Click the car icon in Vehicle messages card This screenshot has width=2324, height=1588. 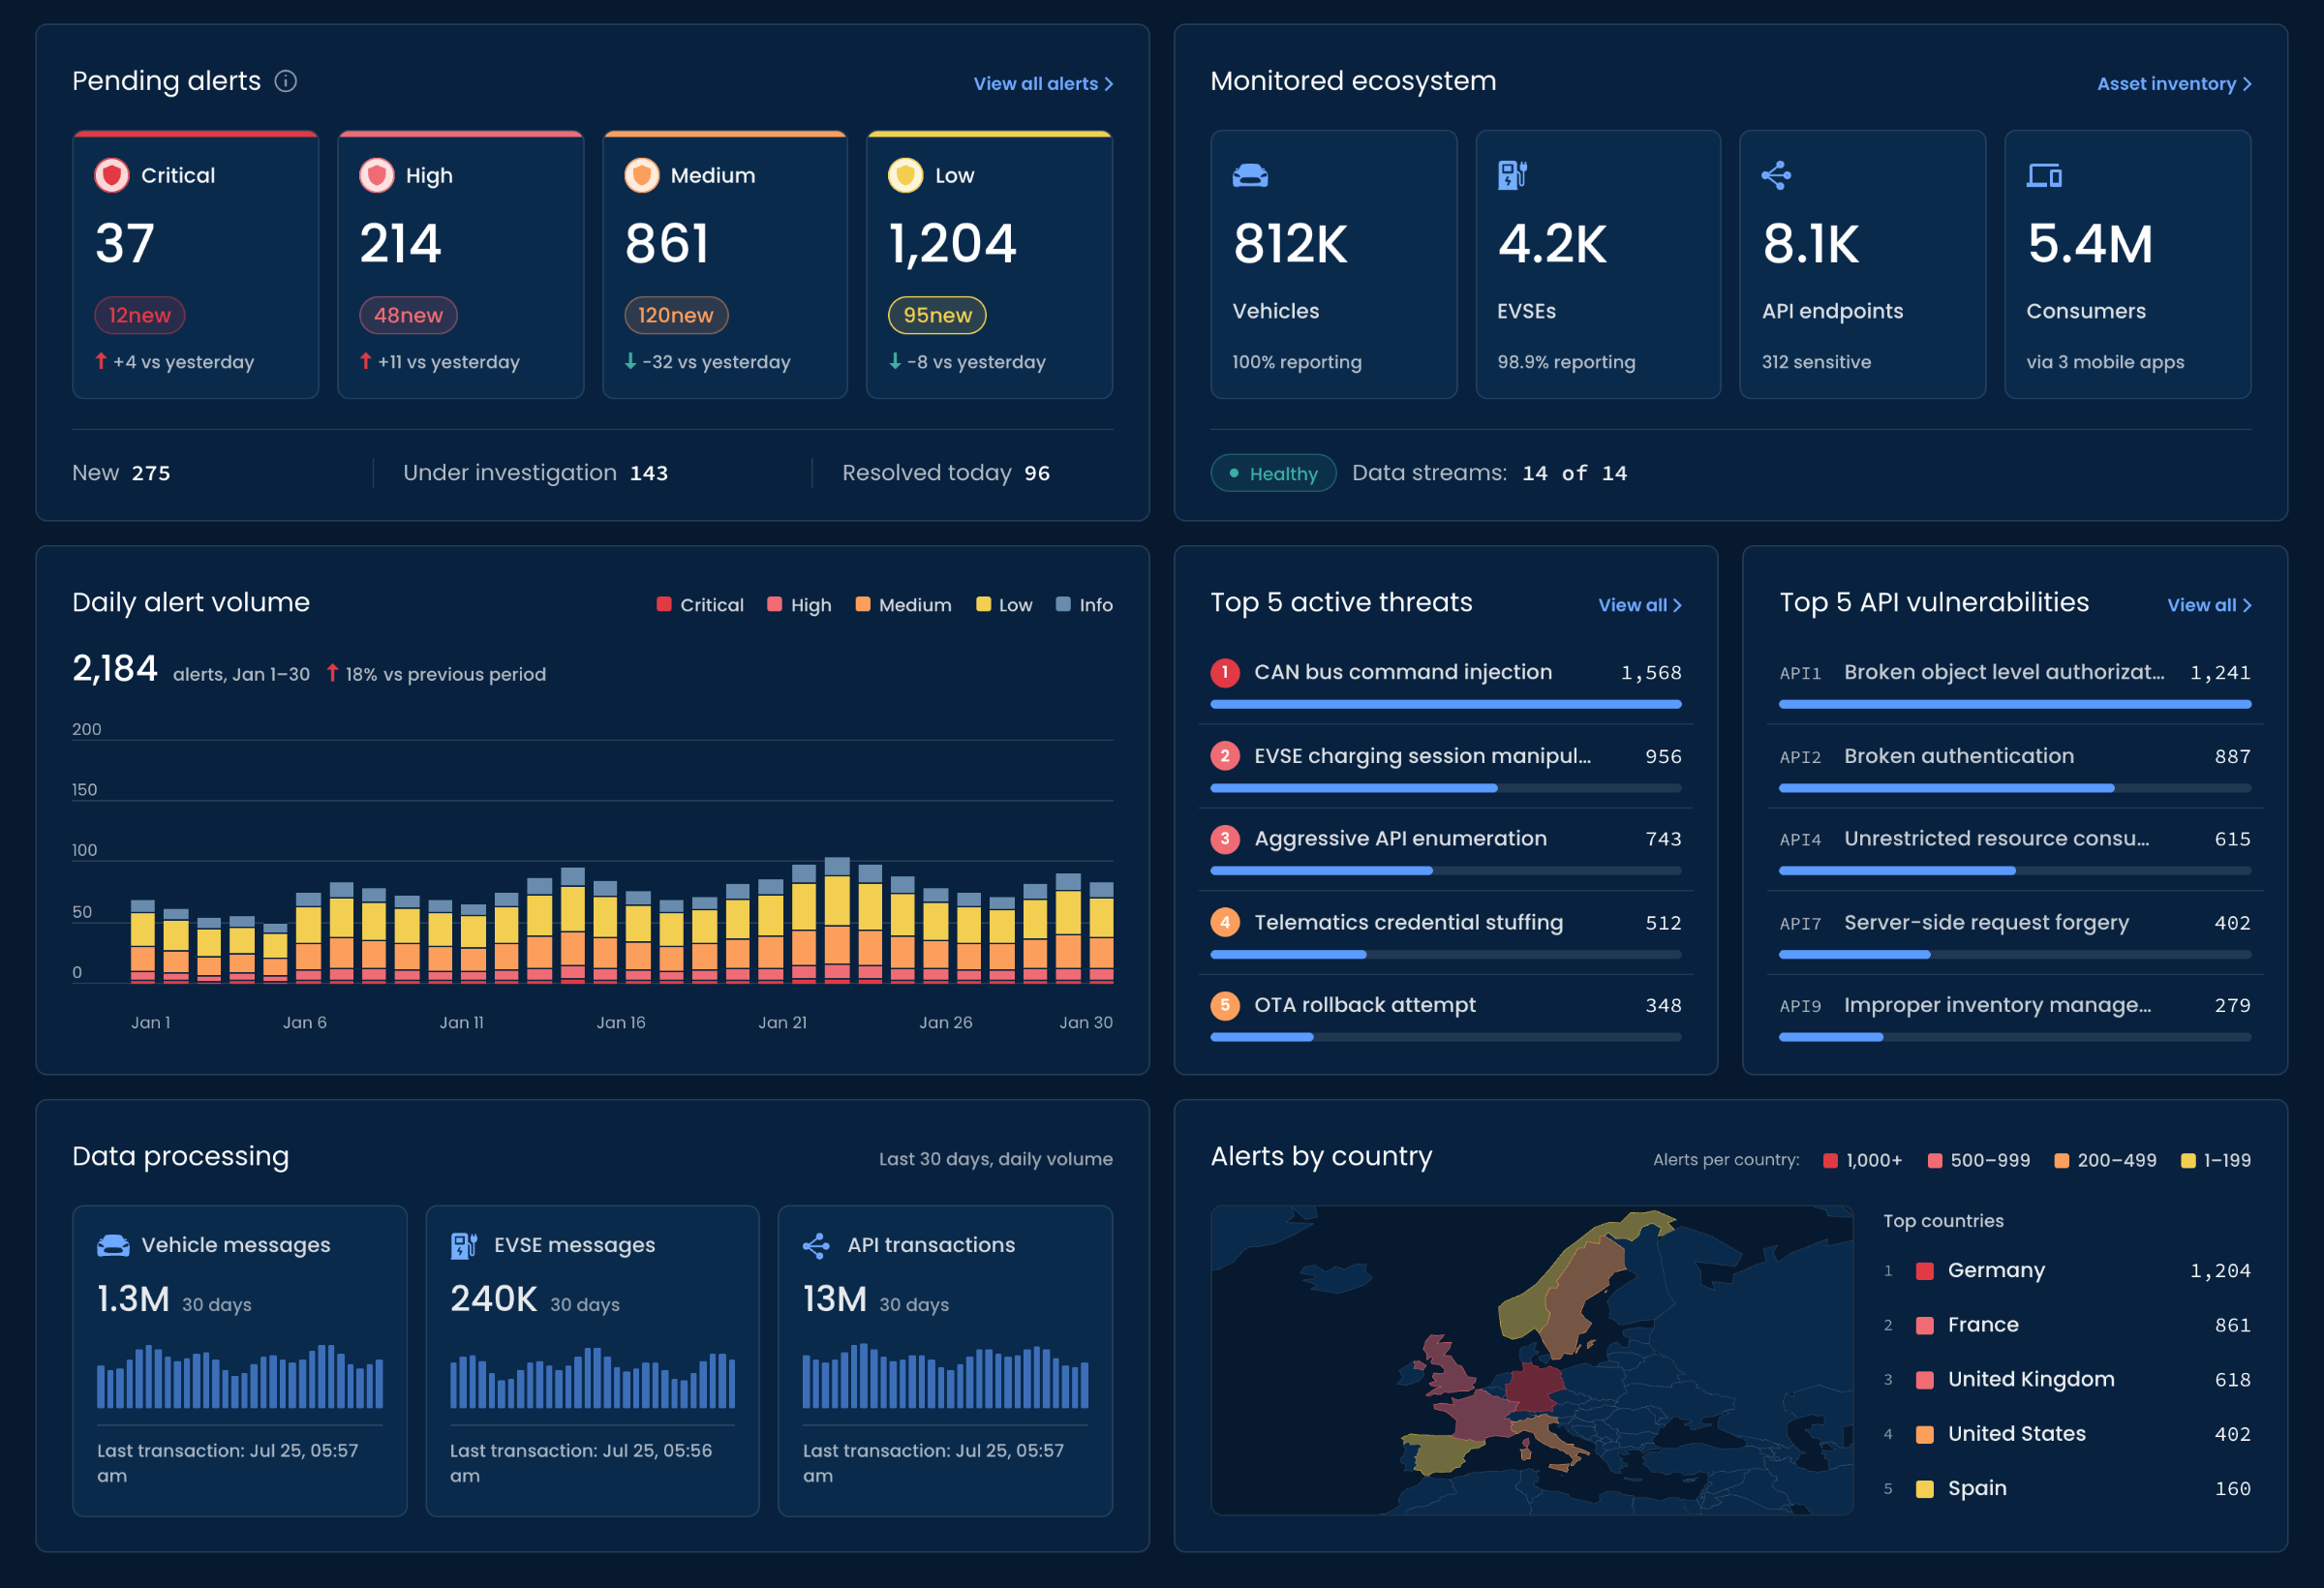point(113,1245)
